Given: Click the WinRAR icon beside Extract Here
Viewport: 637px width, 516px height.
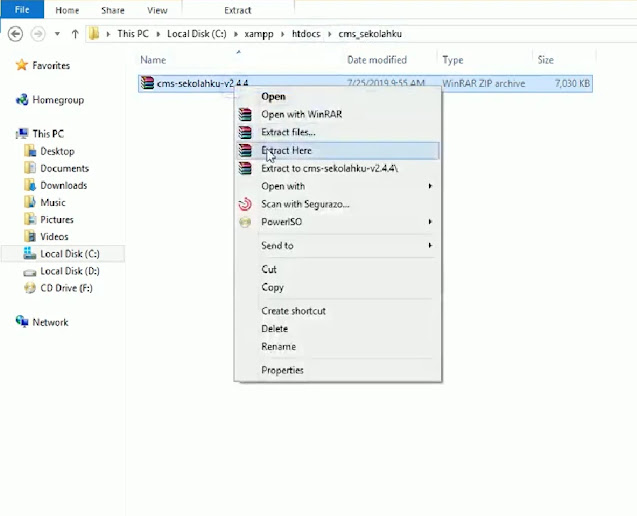Looking at the screenshot, I should pyautogui.click(x=245, y=150).
